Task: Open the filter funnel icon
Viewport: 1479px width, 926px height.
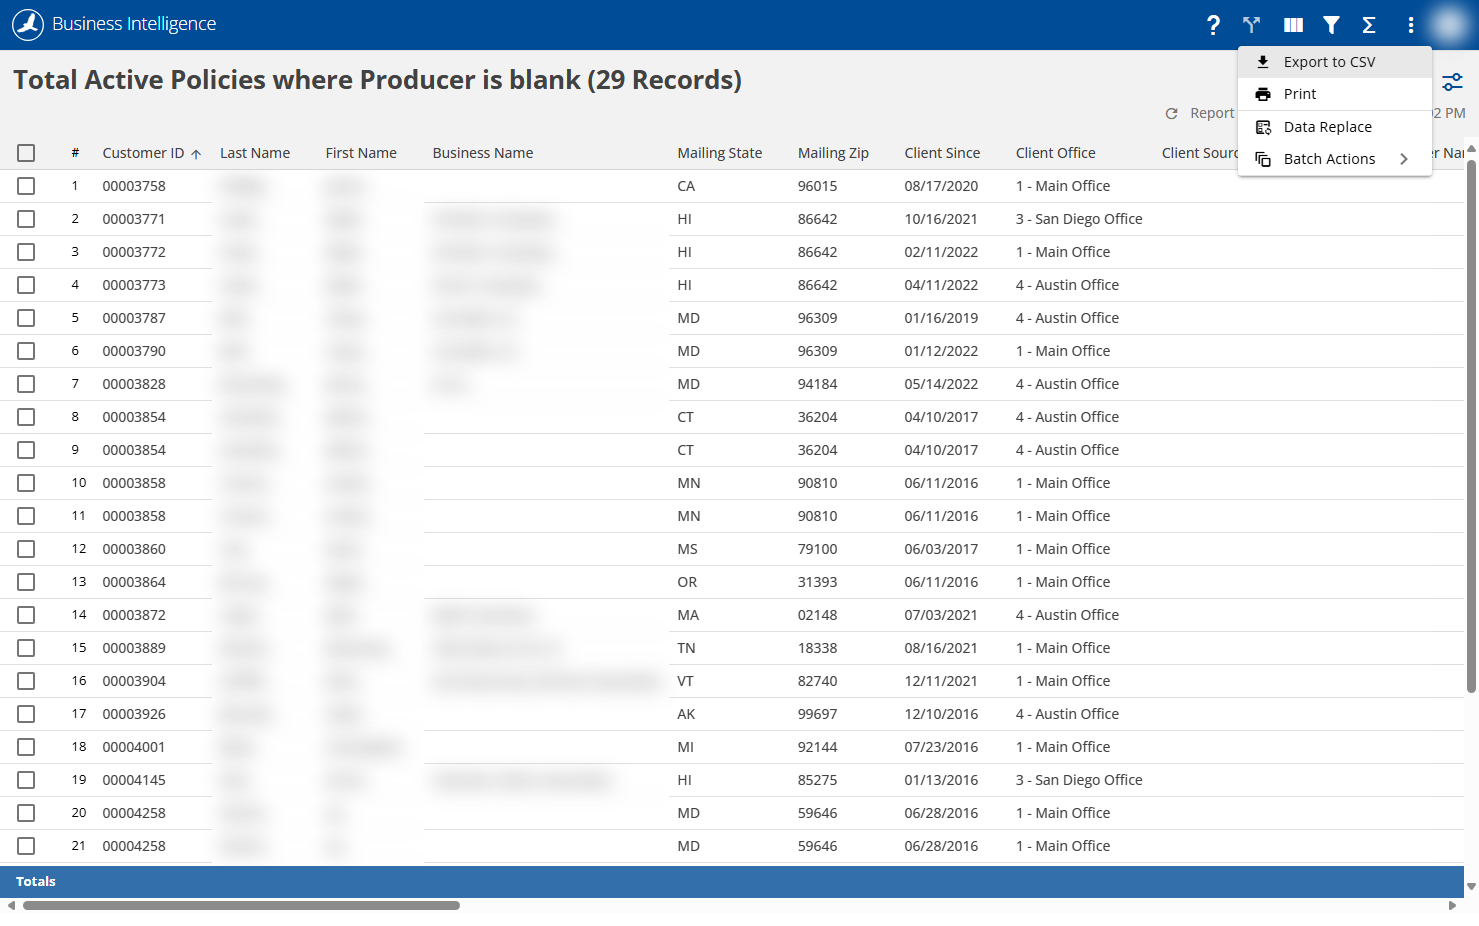Action: [1331, 25]
